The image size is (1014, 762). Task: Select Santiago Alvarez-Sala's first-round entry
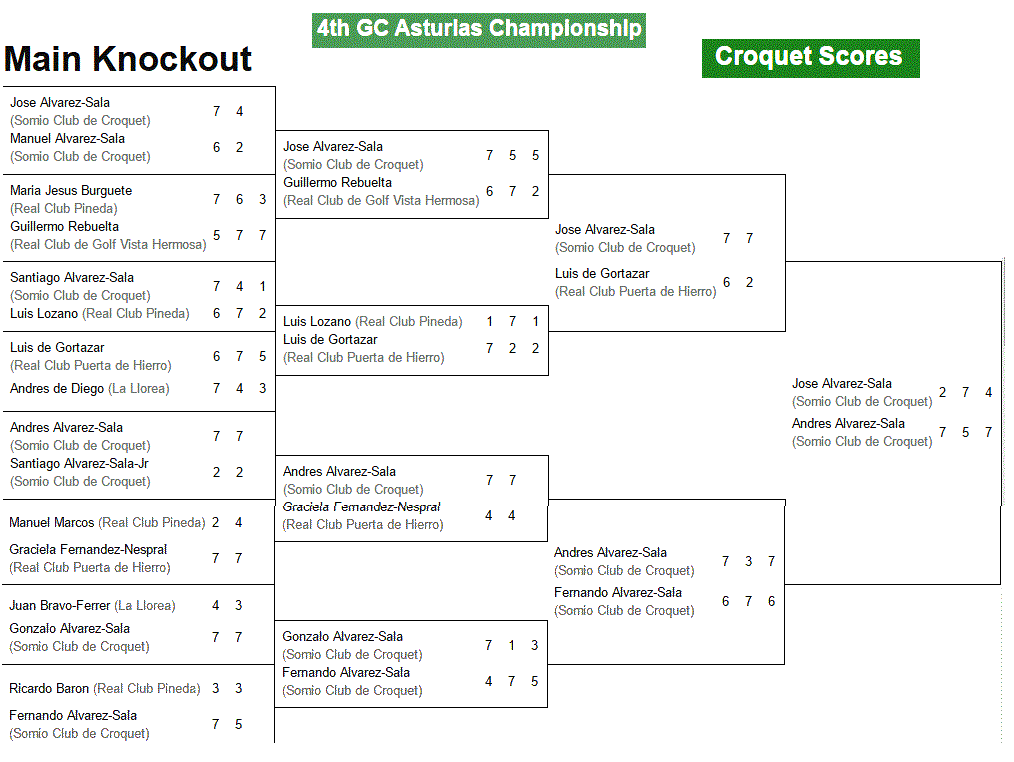72,278
